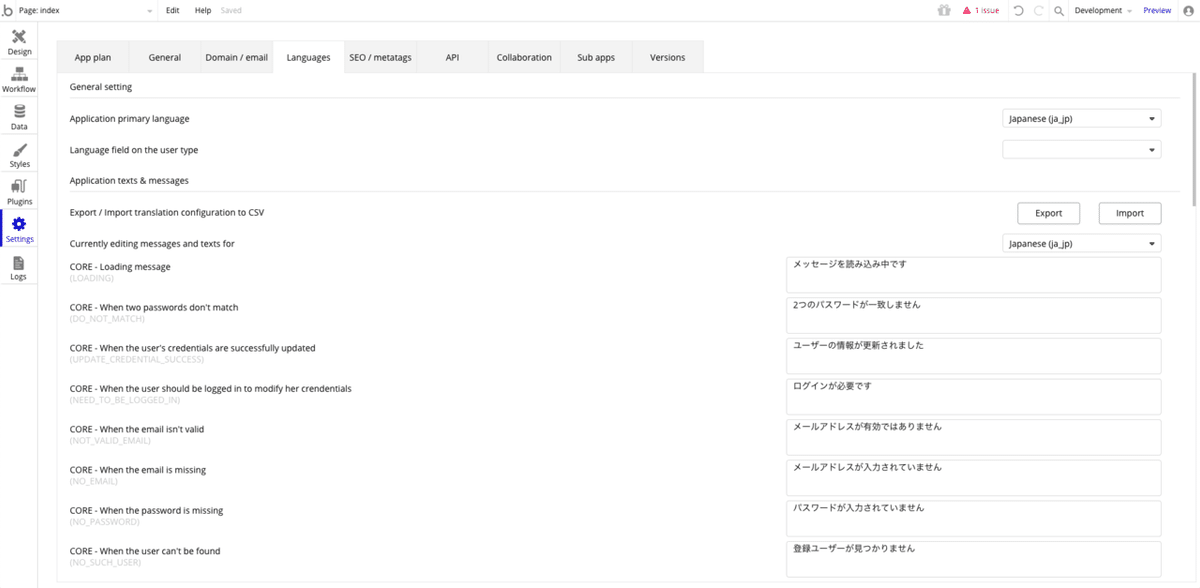Switch to the General tab
Image resolution: width=1200 pixels, height=588 pixels.
coord(165,57)
